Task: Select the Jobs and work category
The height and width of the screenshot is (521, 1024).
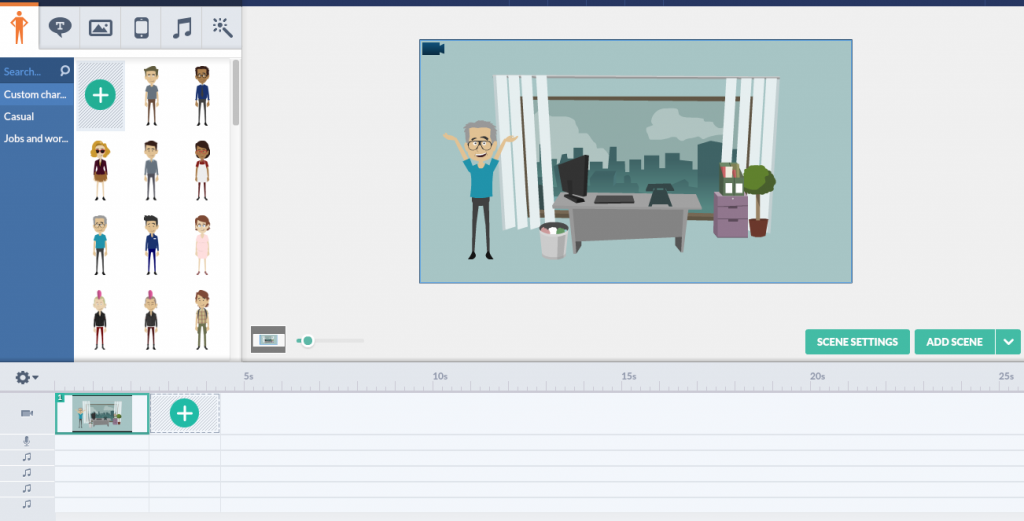Action: [x=37, y=138]
